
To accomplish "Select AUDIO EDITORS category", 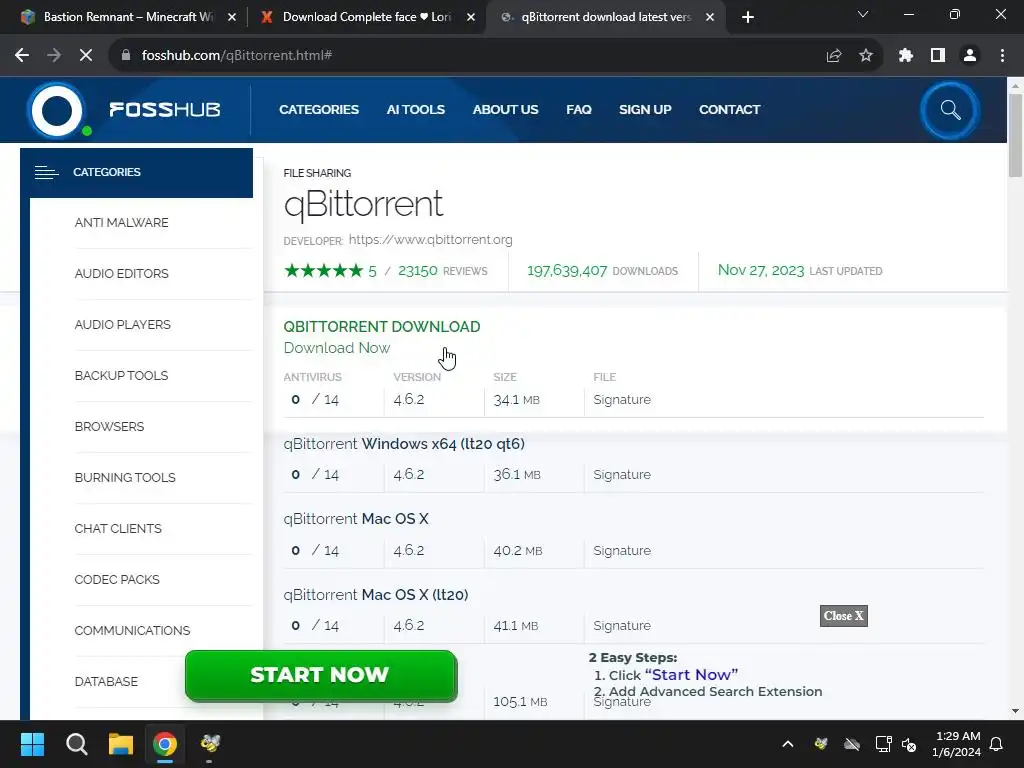I will [x=121, y=274].
